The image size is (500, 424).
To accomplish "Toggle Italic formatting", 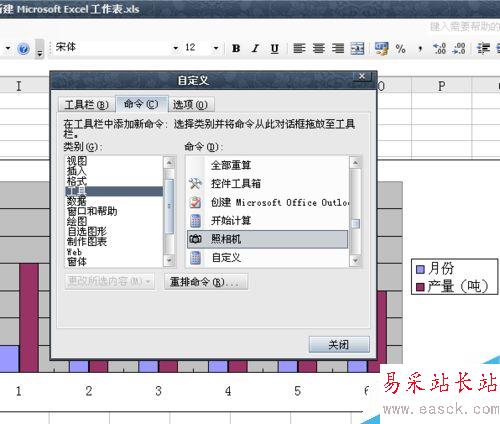I will [x=255, y=48].
